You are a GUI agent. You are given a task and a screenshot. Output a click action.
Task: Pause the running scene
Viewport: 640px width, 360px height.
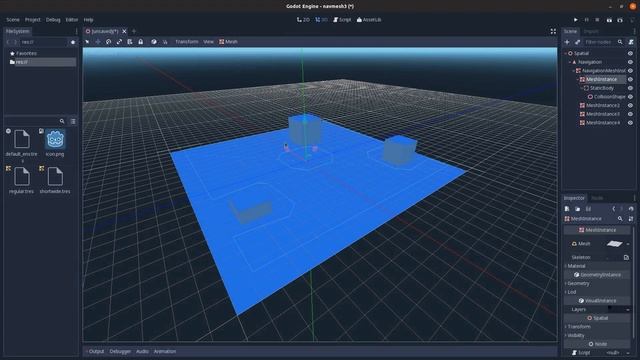(587, 20)
